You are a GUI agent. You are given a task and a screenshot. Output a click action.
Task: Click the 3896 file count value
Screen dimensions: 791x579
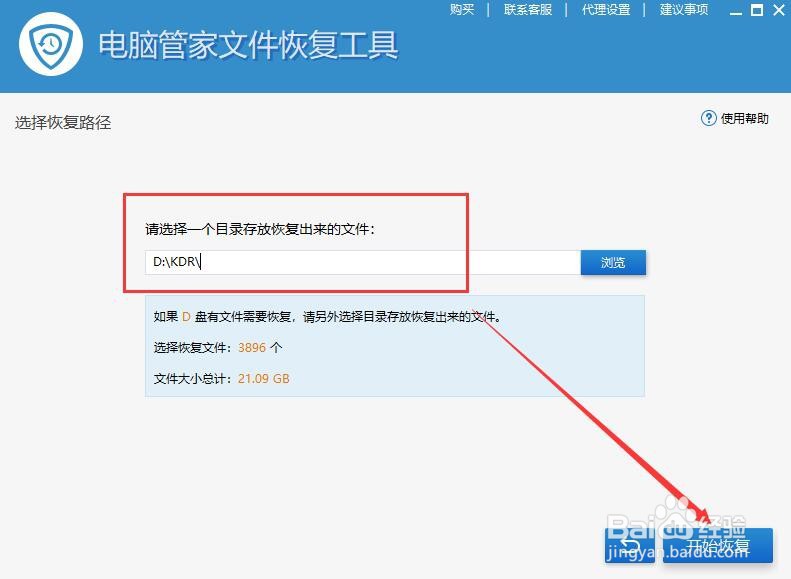click(252, 348)
